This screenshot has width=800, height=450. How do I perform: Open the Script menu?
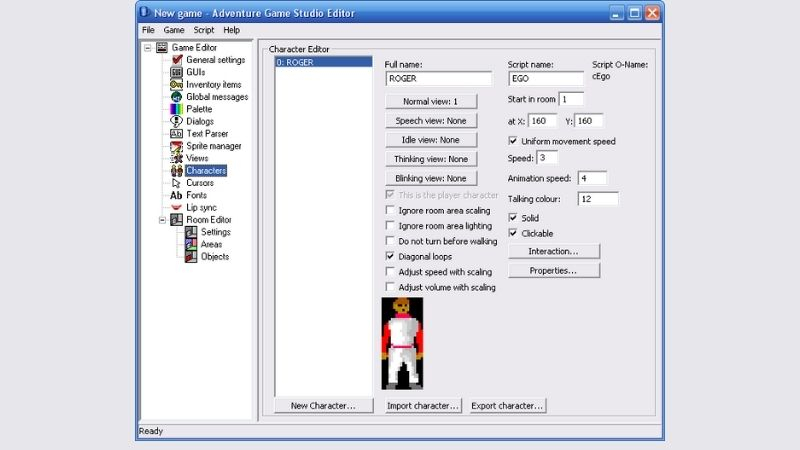(204, 30)
